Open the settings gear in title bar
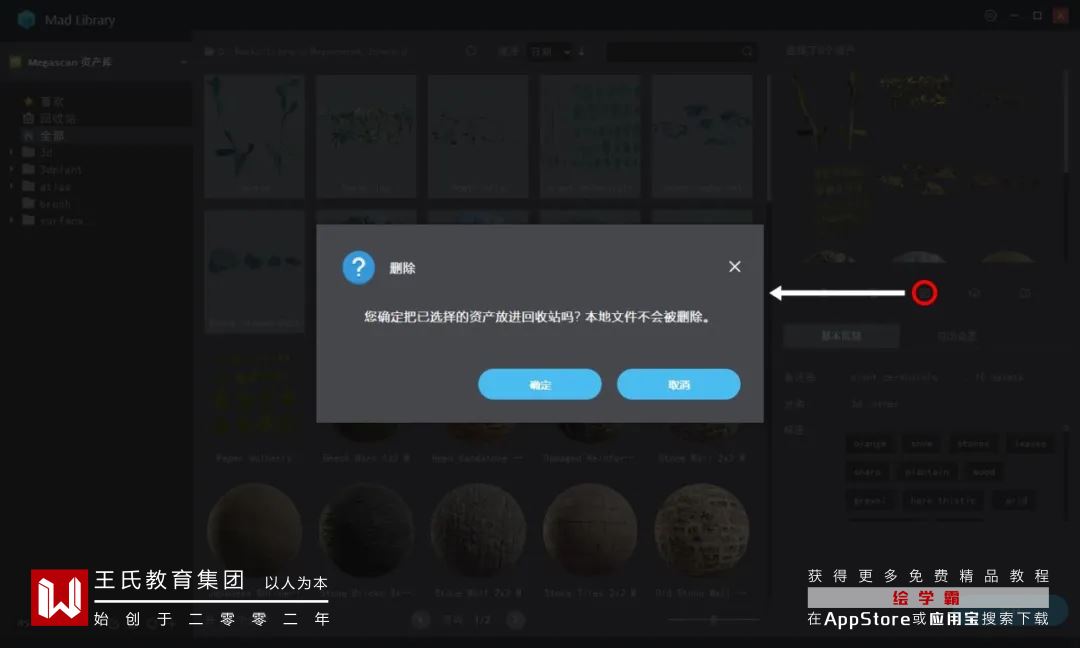The height and width of the screenshot is (648, 1080). coord(990,15)
